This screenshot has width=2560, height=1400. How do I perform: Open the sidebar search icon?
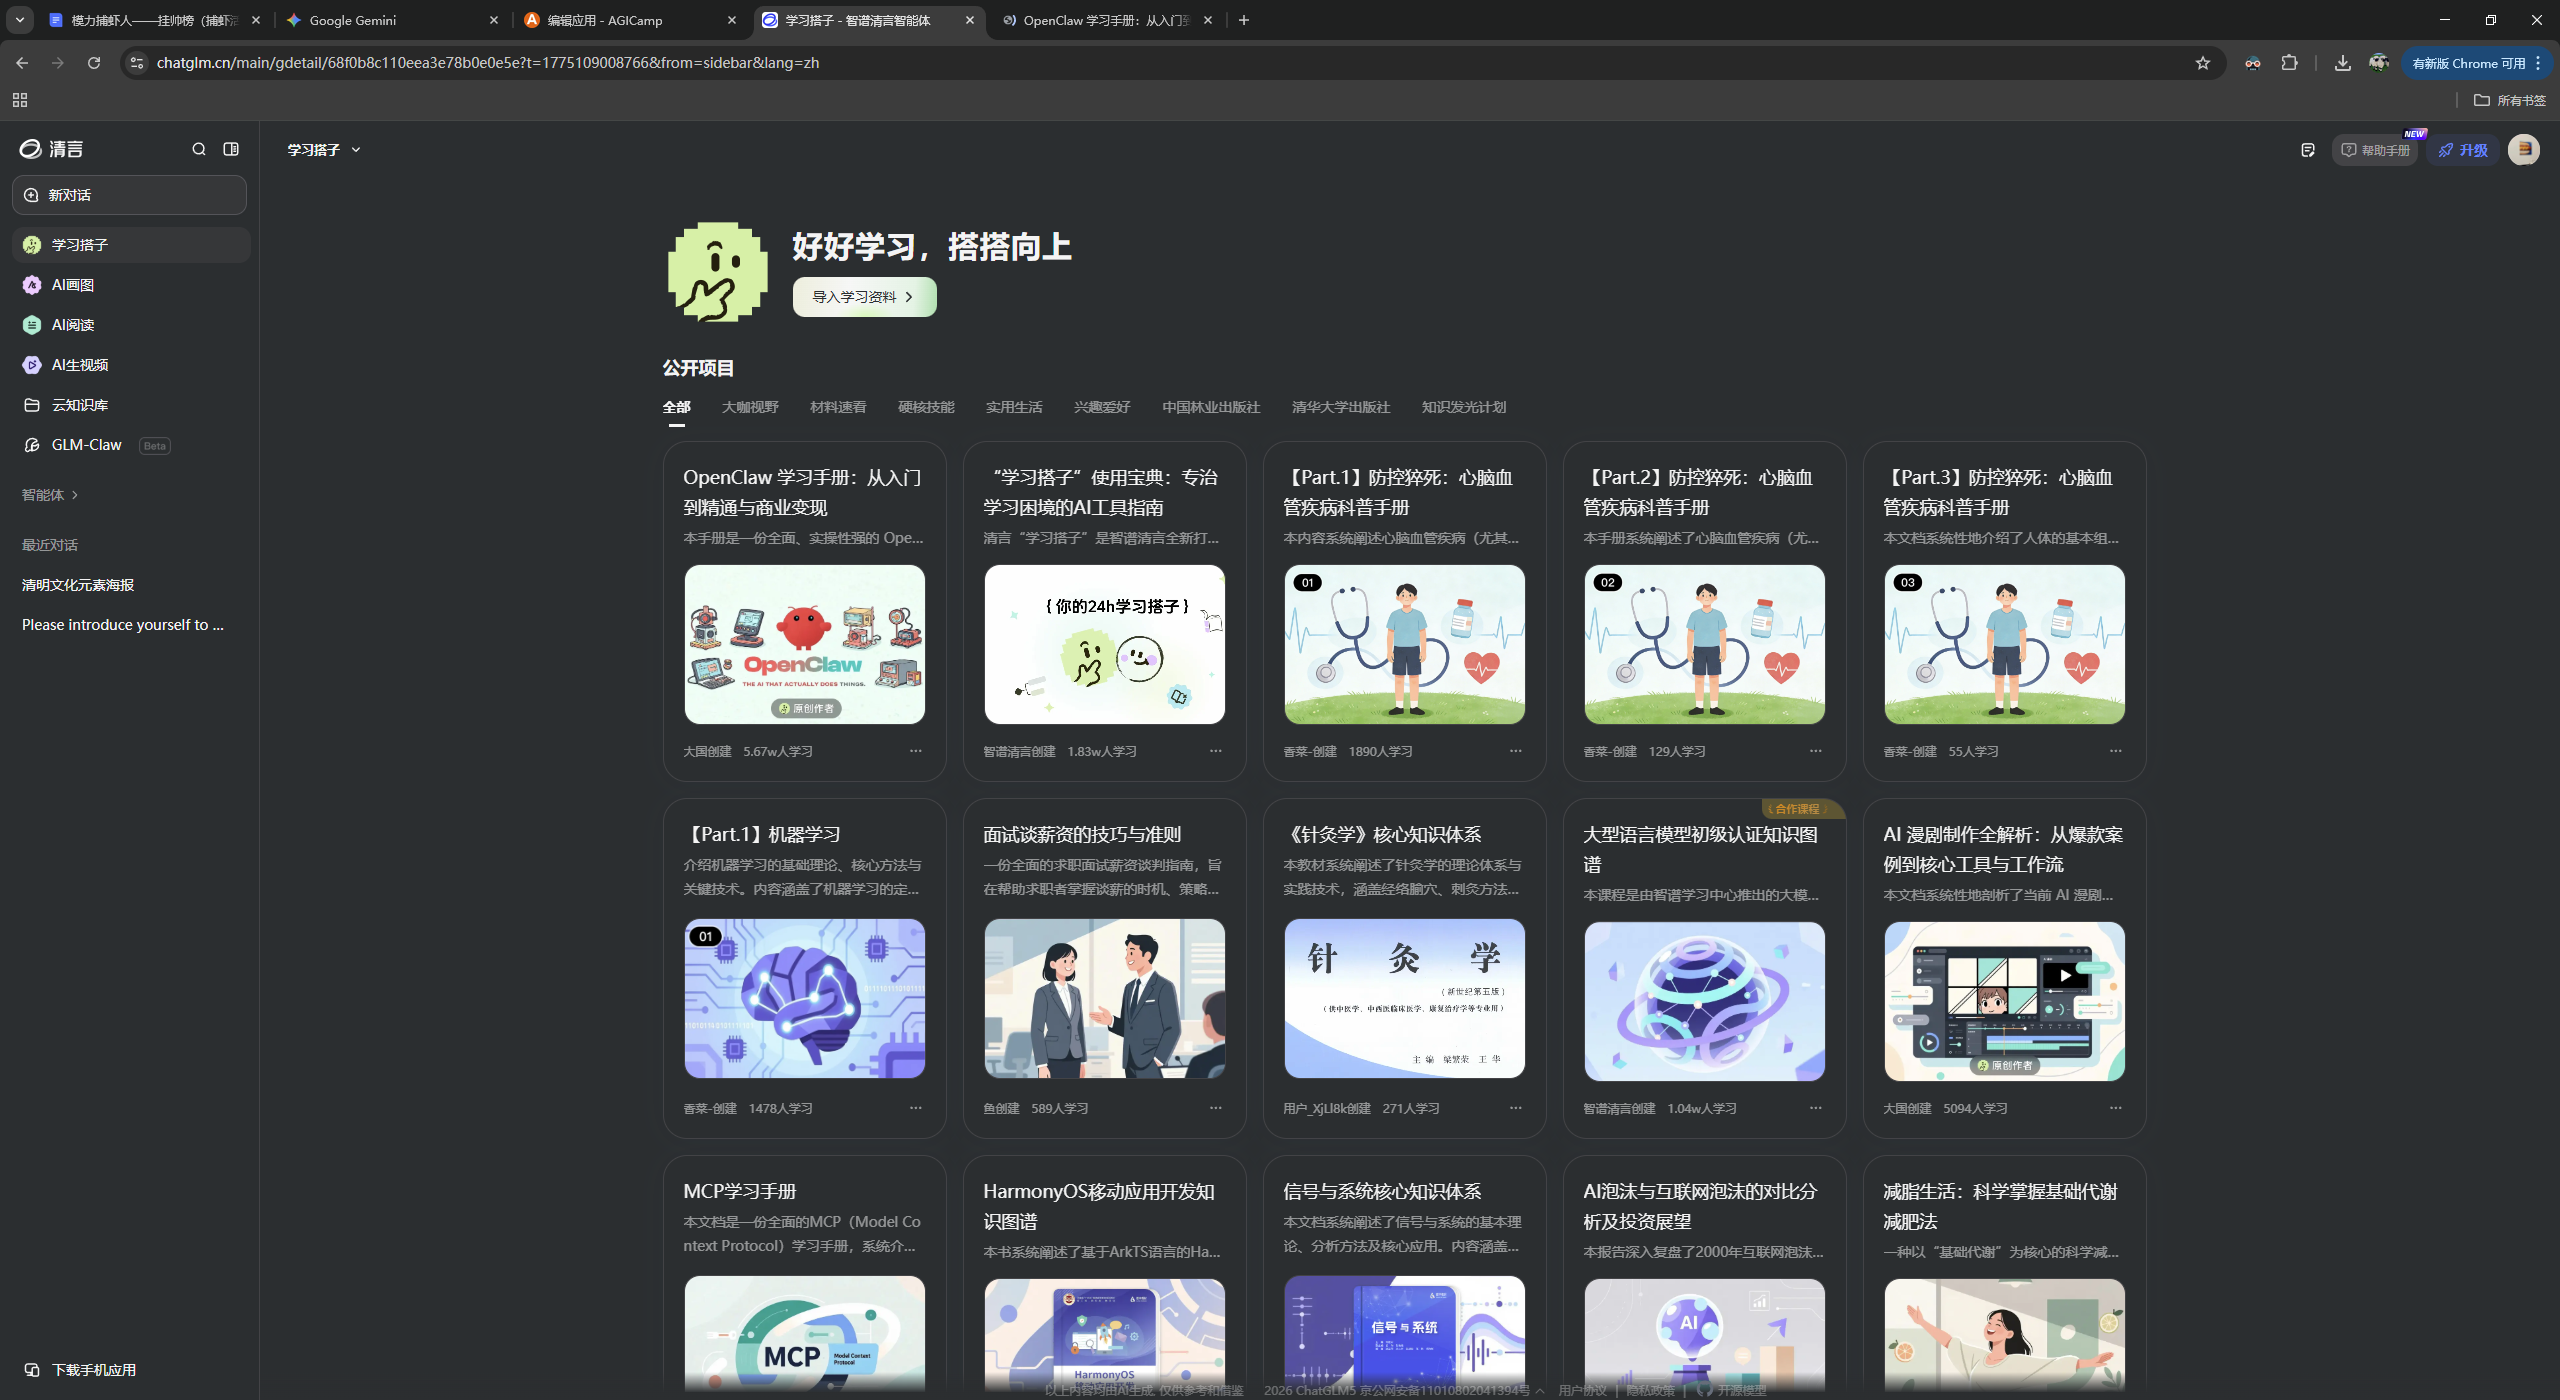pyautogui.click(x=199, y=148)
